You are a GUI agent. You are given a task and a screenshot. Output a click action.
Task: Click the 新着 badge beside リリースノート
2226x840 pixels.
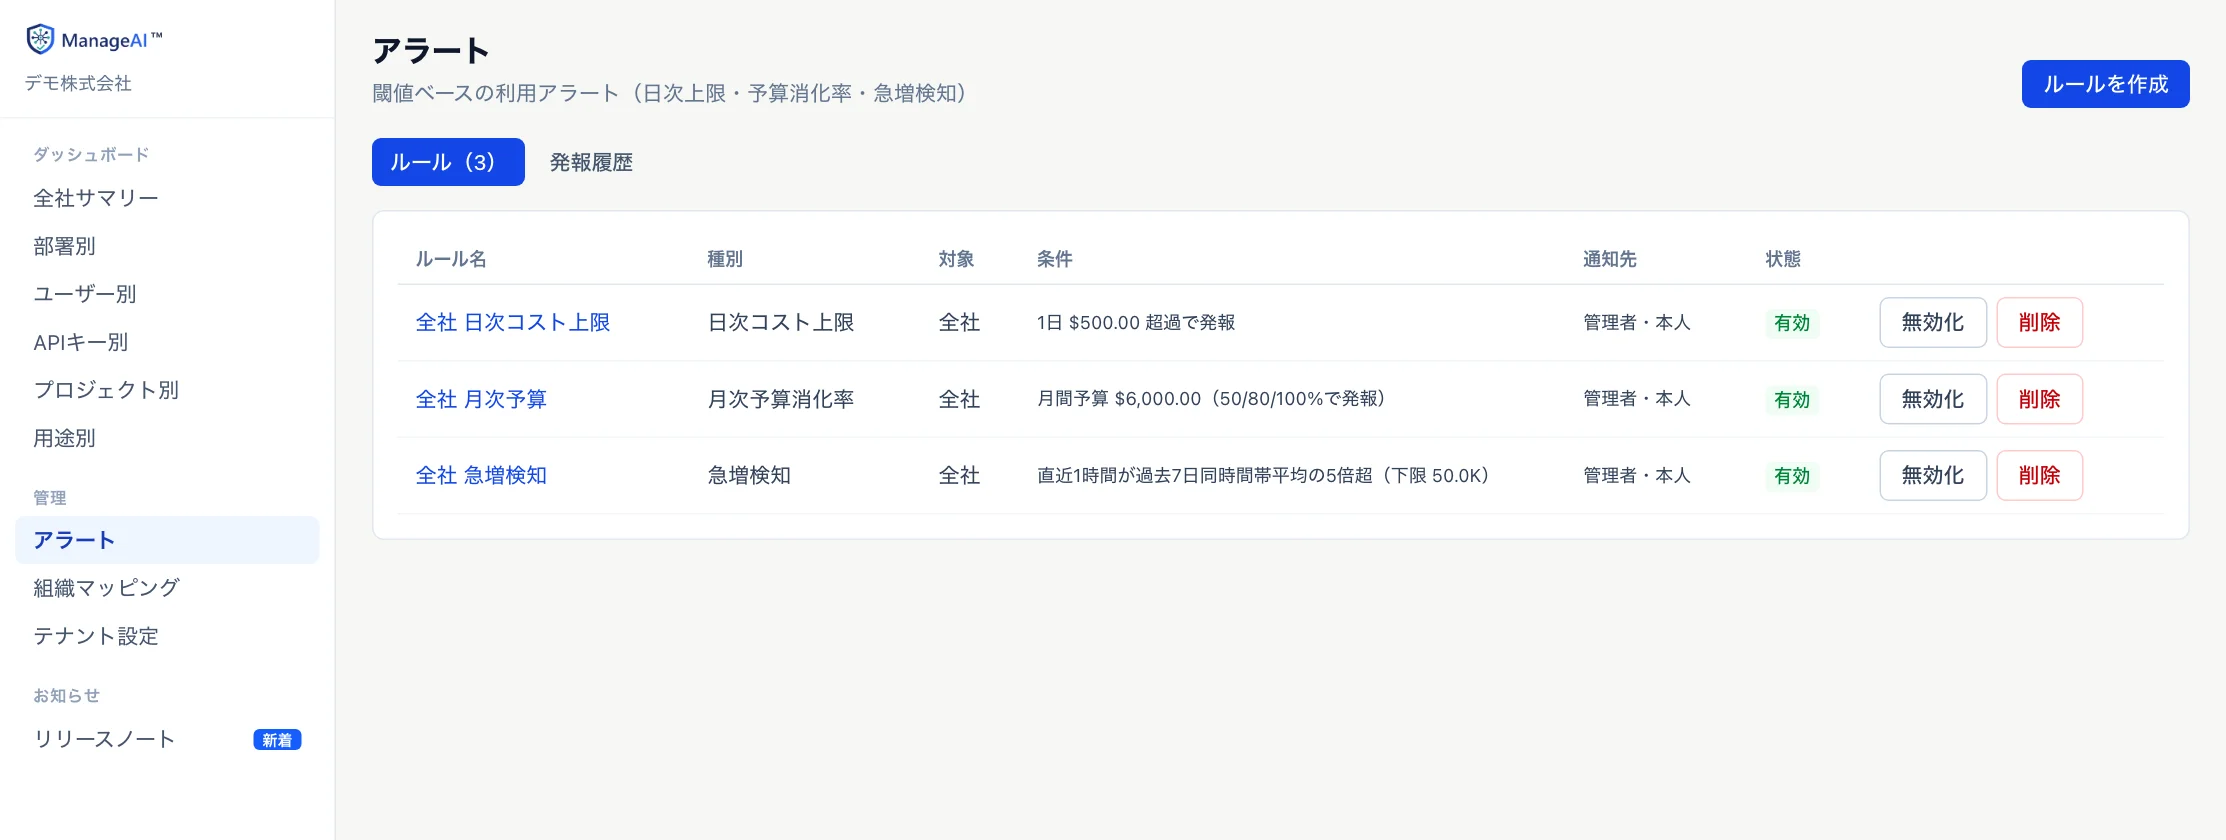point(277,740)
